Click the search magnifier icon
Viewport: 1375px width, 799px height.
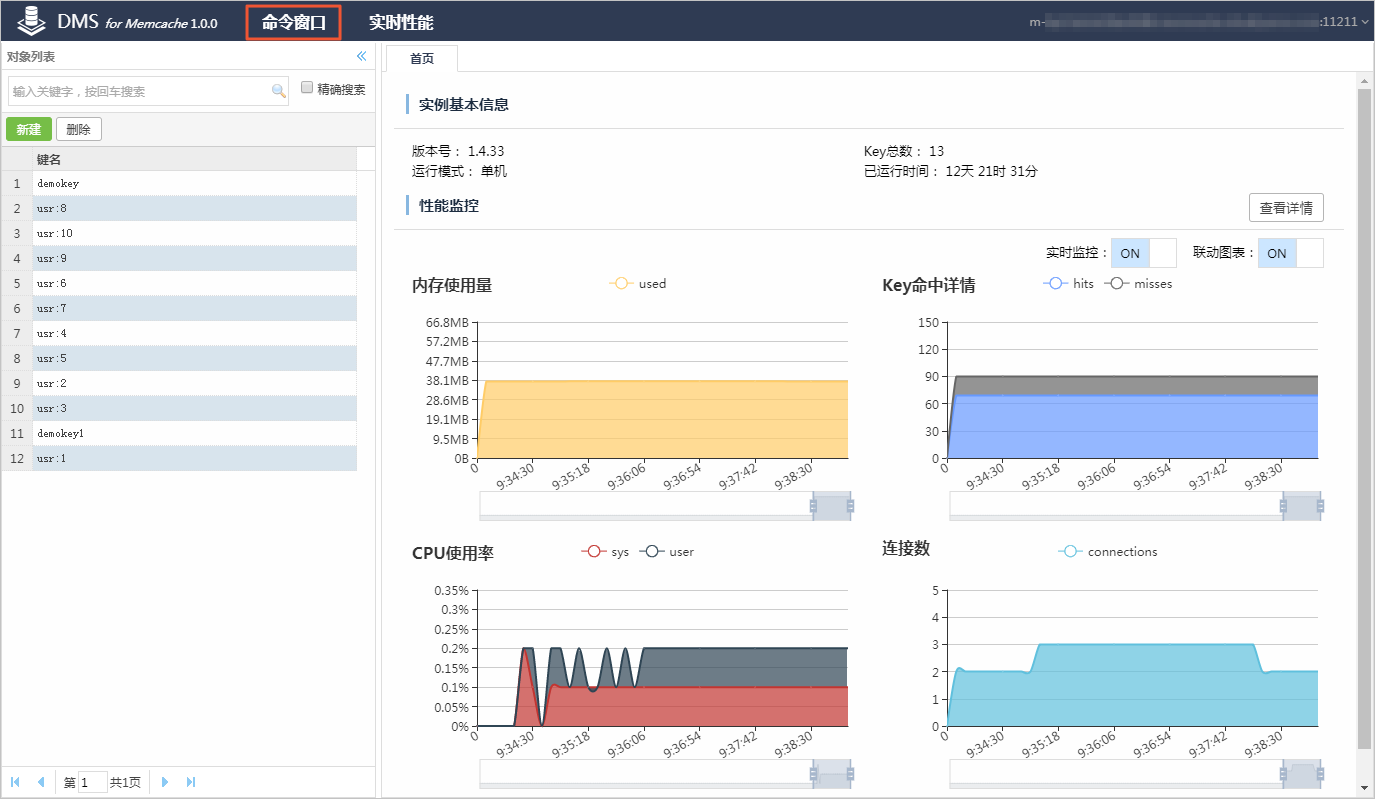(x=279, y=91)
